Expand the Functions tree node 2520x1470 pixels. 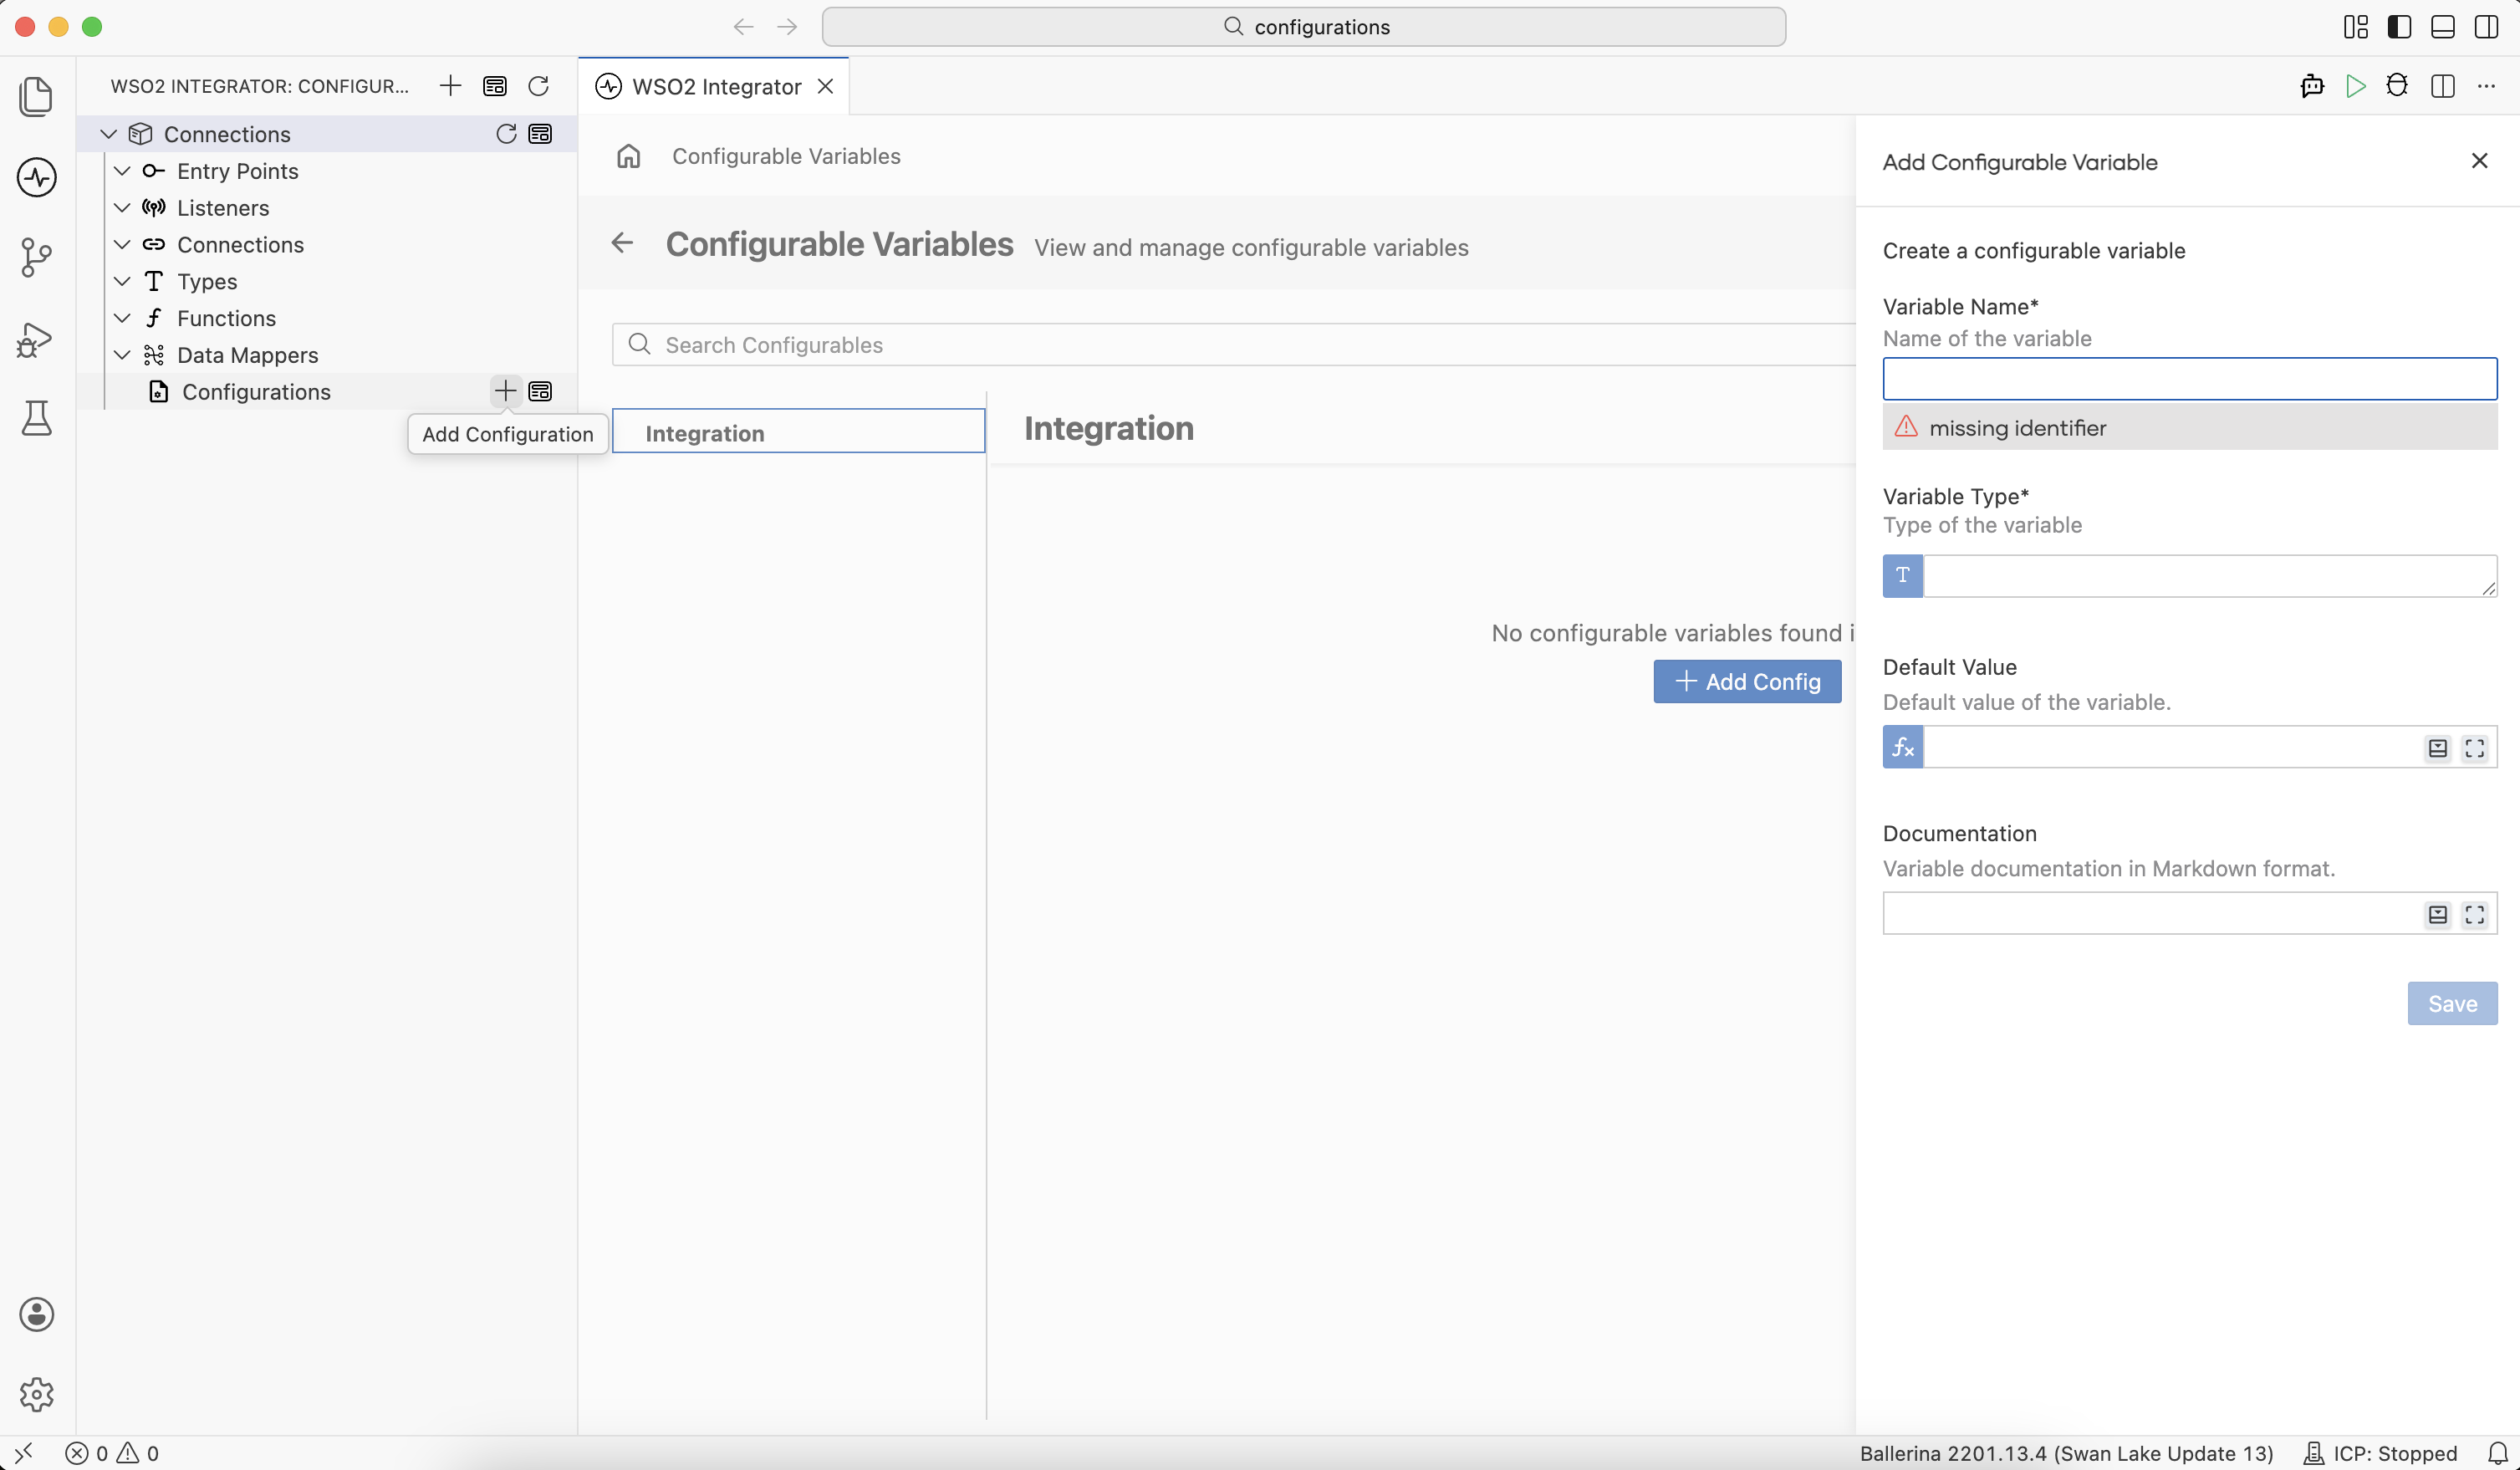click(122, 318)
